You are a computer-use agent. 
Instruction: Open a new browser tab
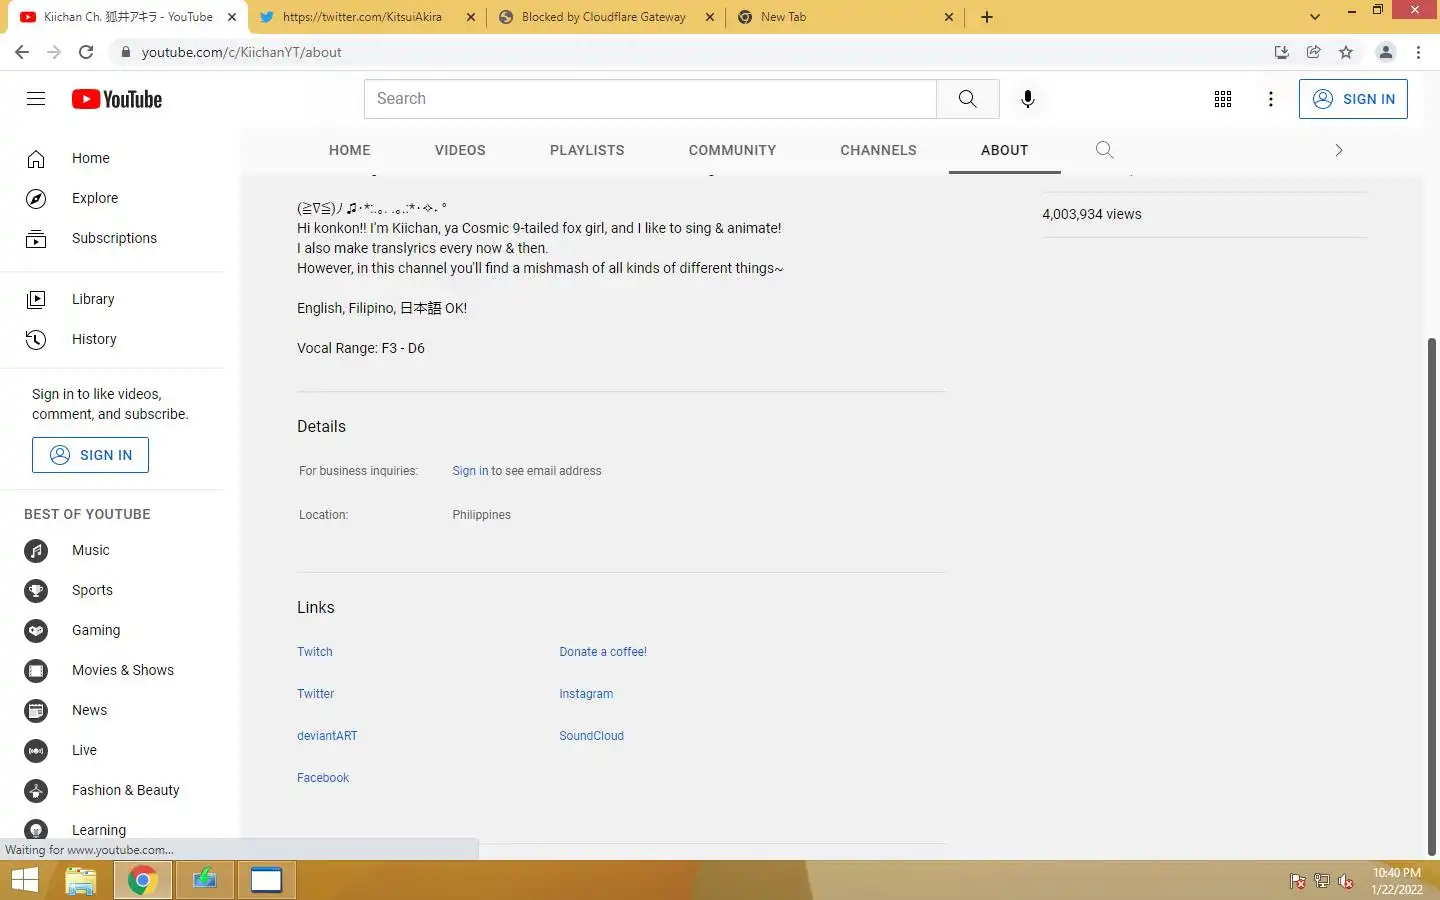coord(986,17)
